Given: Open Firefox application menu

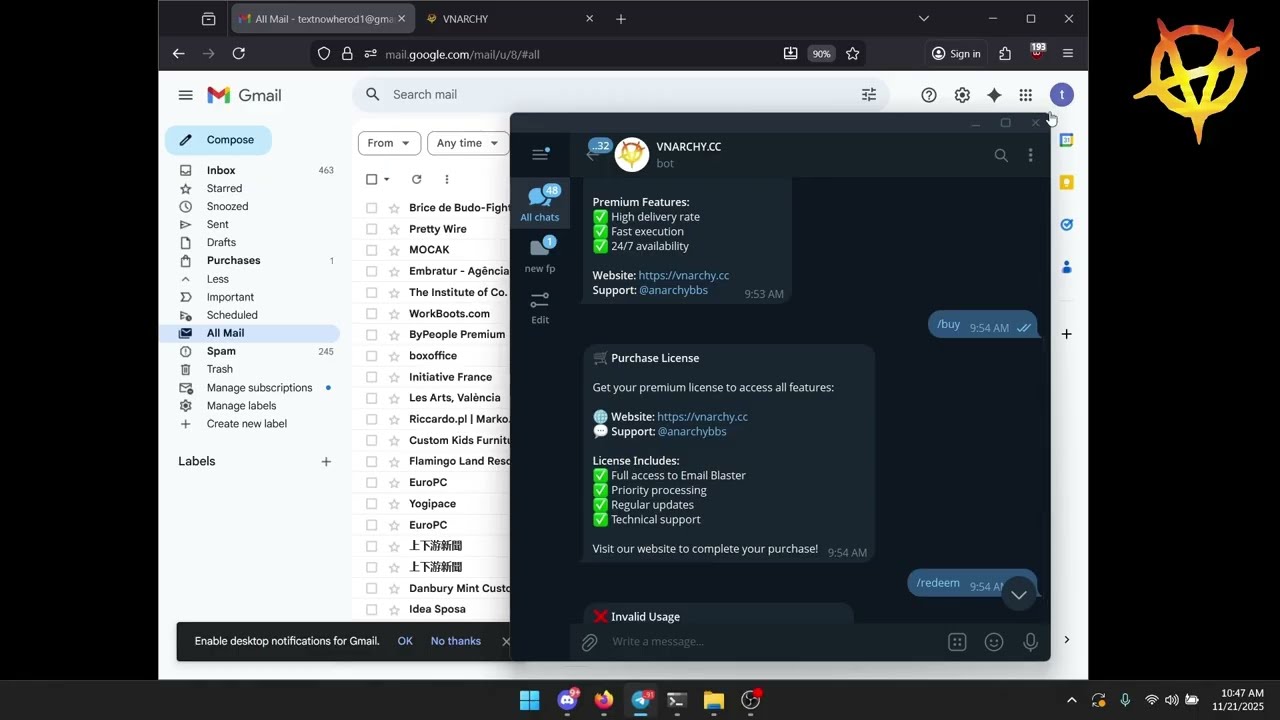Looking at the screenshot, I should tap(1068, 54).
